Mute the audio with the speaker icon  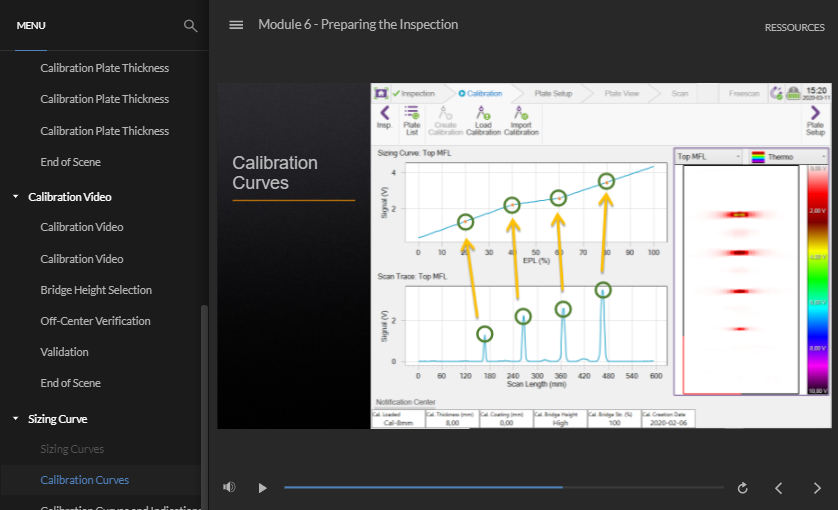point(229,488)
